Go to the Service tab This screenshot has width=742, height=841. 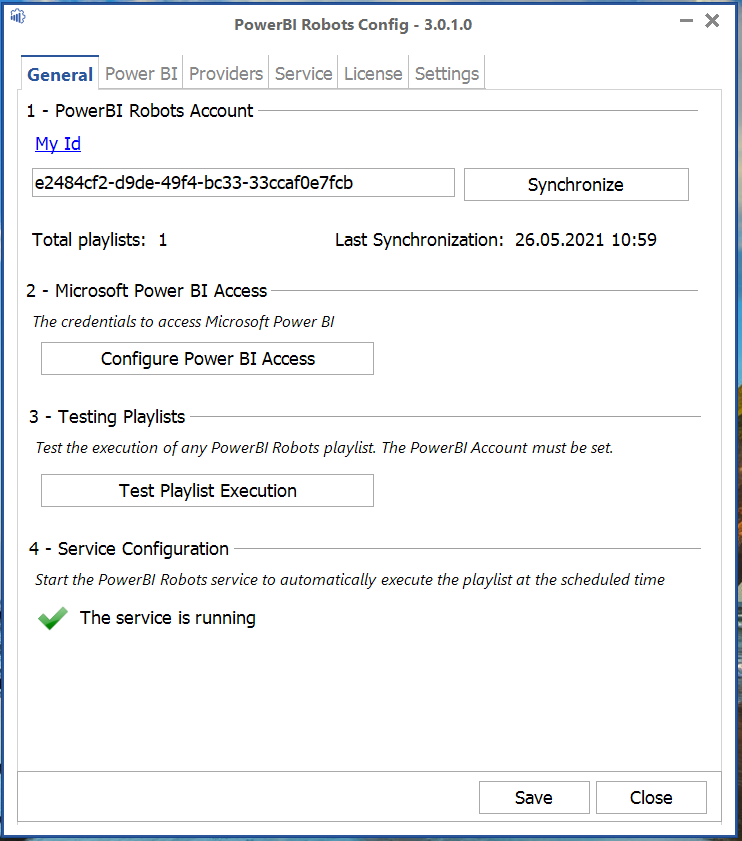coord(304,73)
